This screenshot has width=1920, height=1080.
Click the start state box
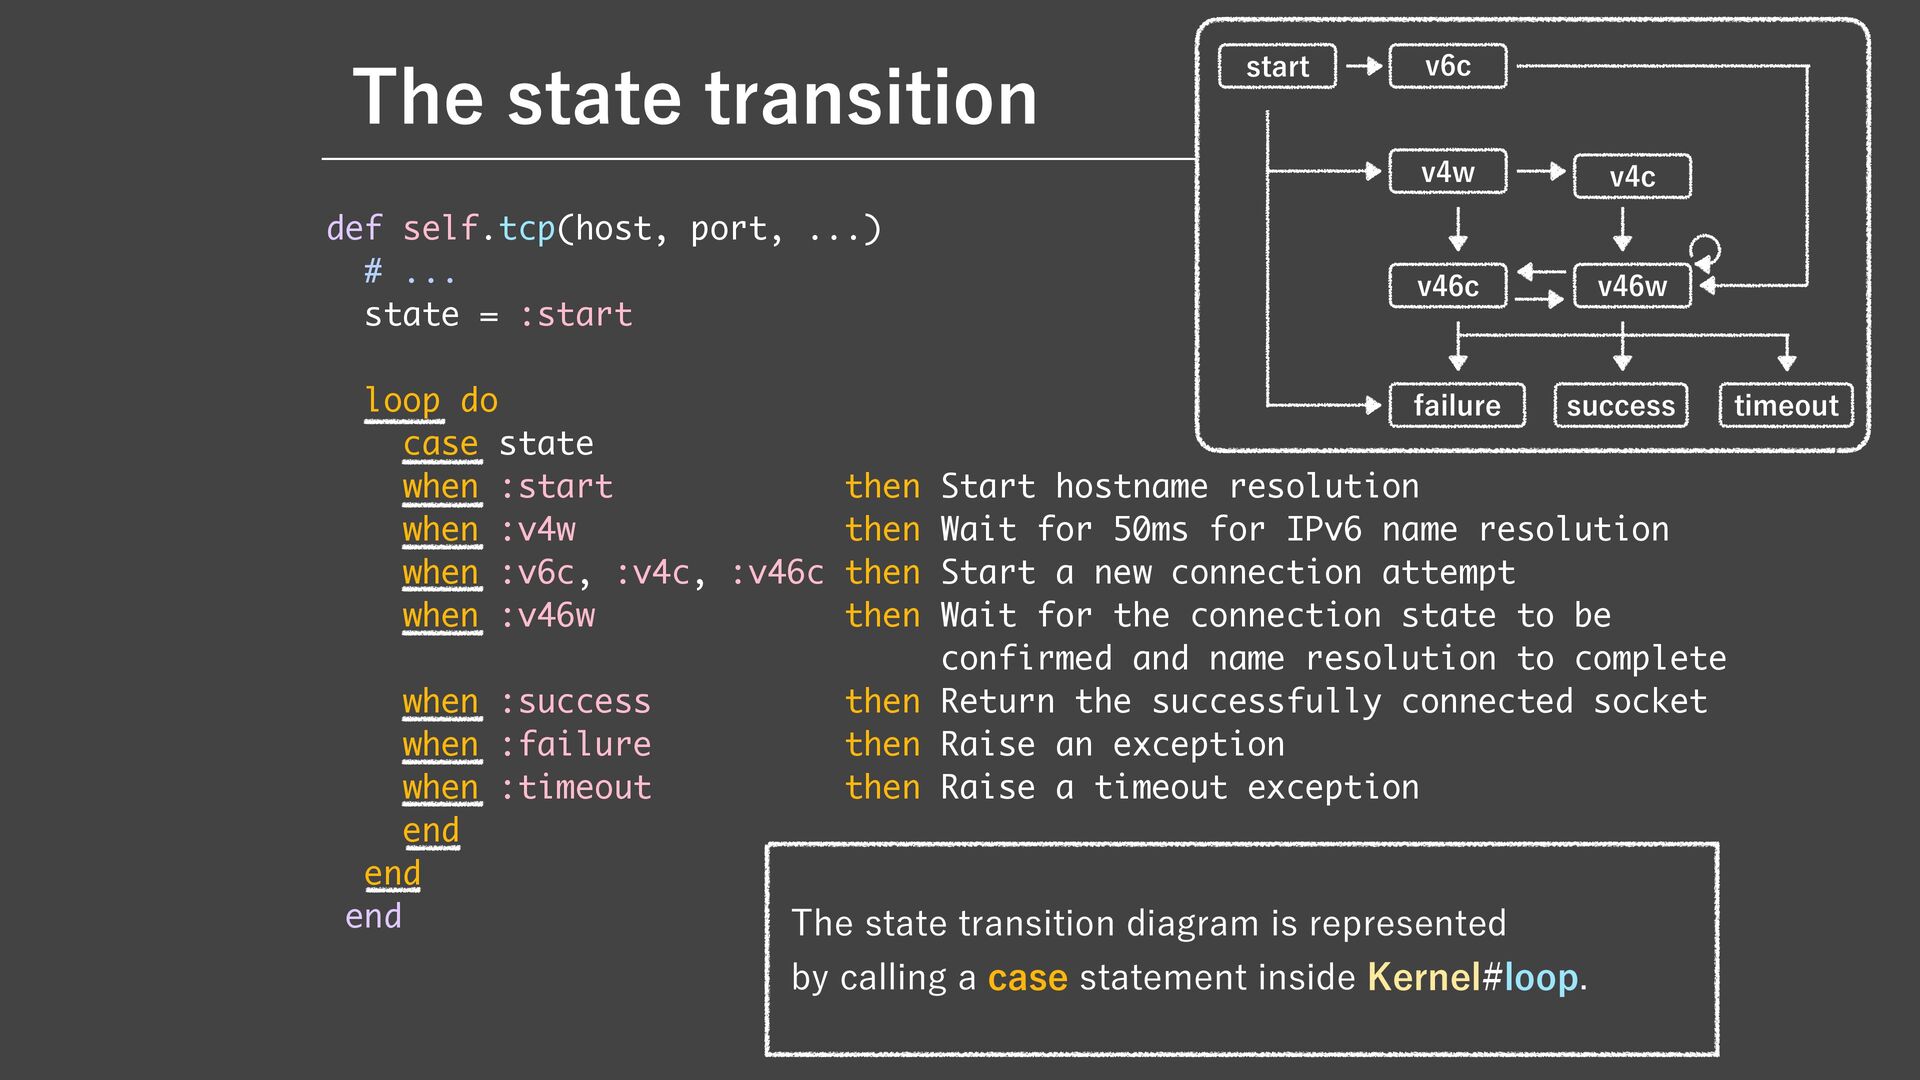(1277, 67)
